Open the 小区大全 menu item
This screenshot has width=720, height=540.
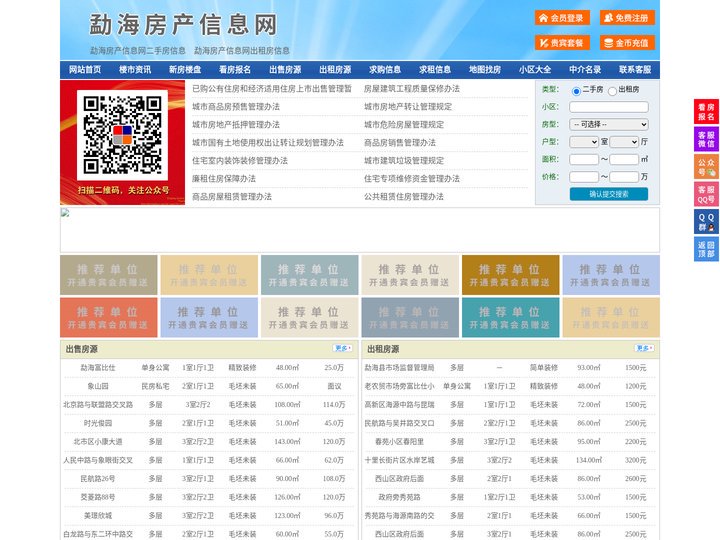click(535, 70)
